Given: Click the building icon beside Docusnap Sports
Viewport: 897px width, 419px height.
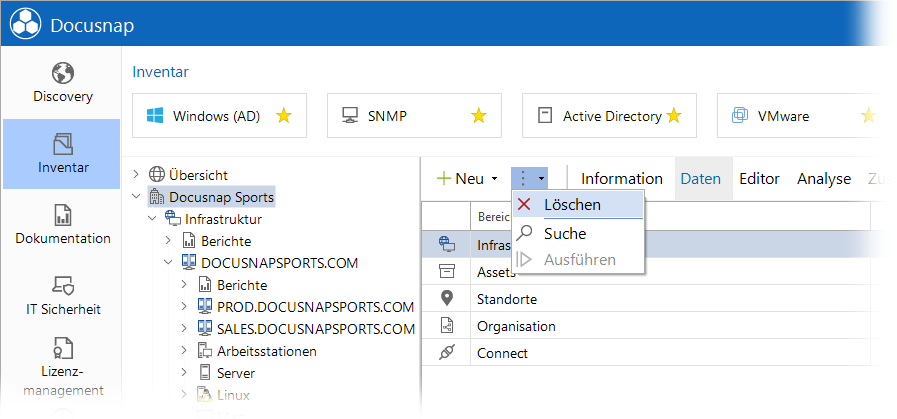Looking at the screenshot, I should [156, 197].
